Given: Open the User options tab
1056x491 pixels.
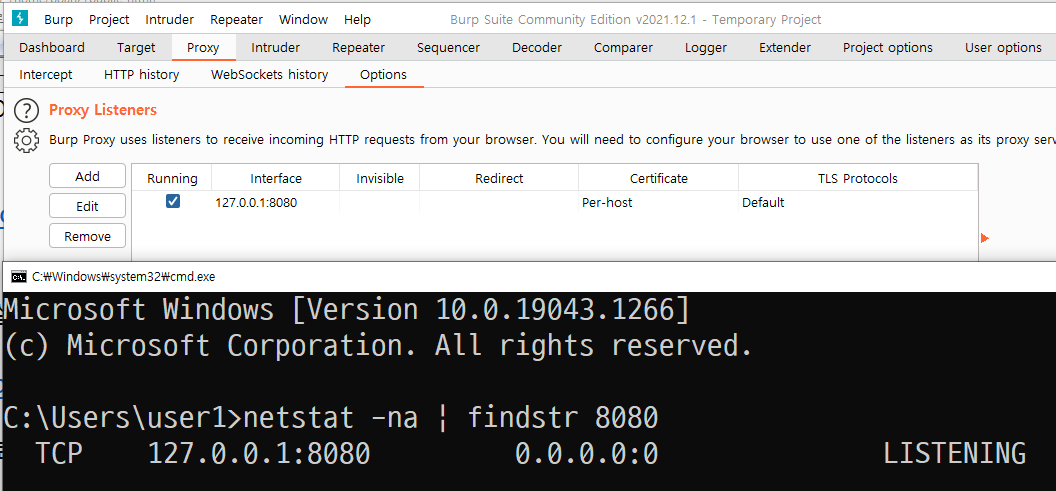Looking at the screenshot, I should [x=1003, y=48].
